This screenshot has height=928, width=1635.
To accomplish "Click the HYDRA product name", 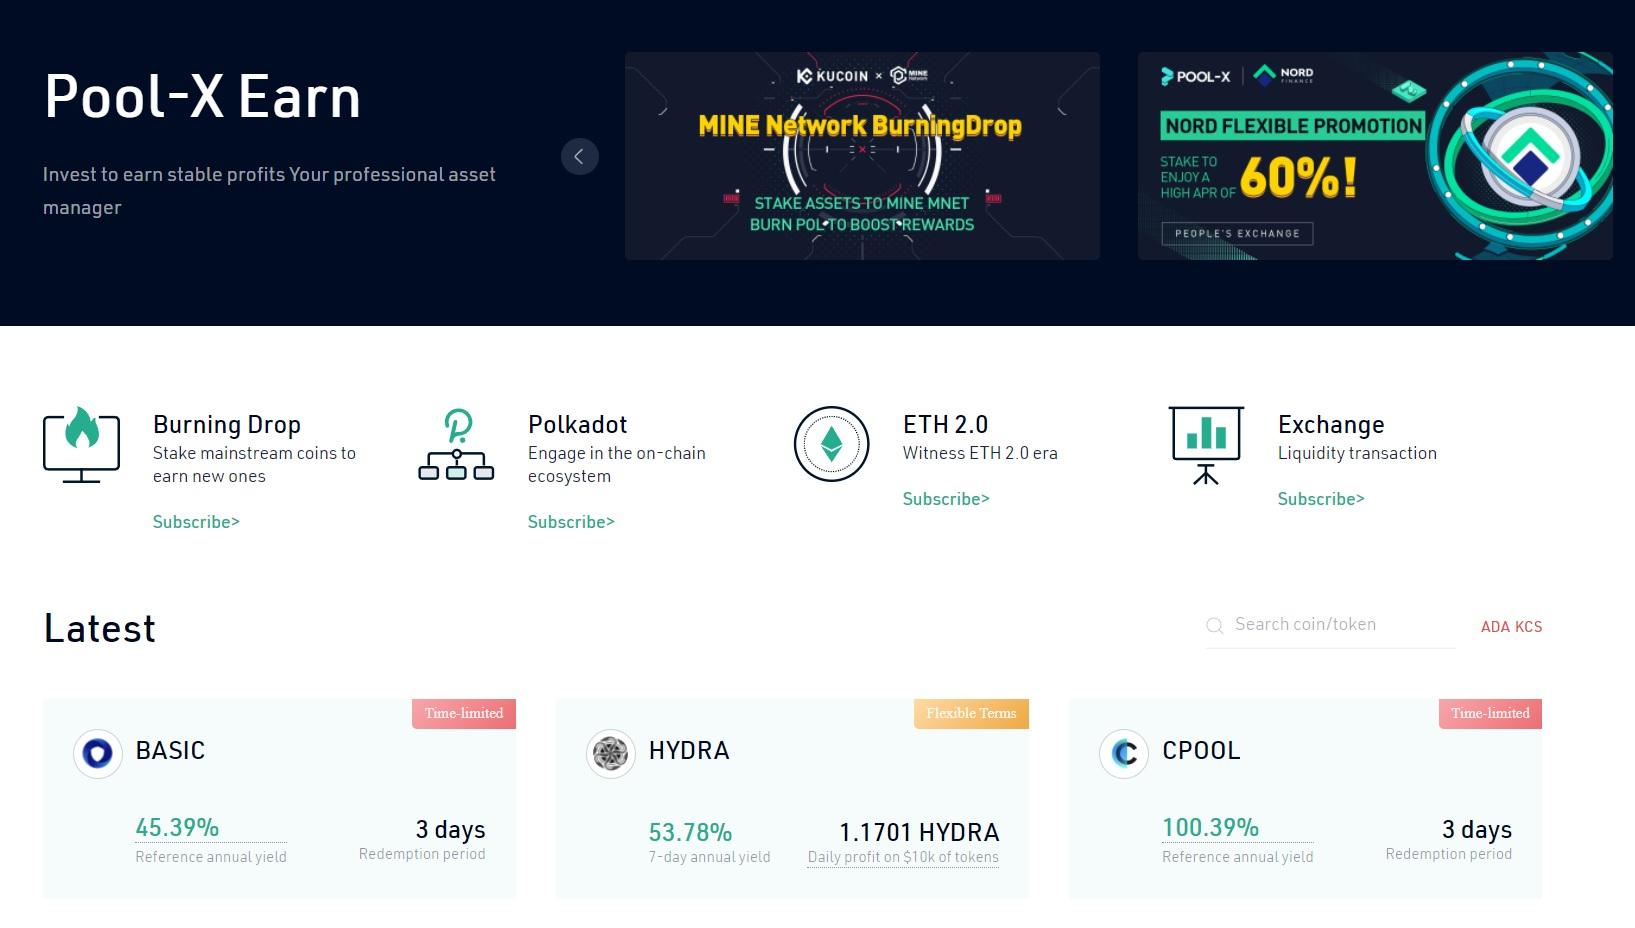I will pos(689,751).
